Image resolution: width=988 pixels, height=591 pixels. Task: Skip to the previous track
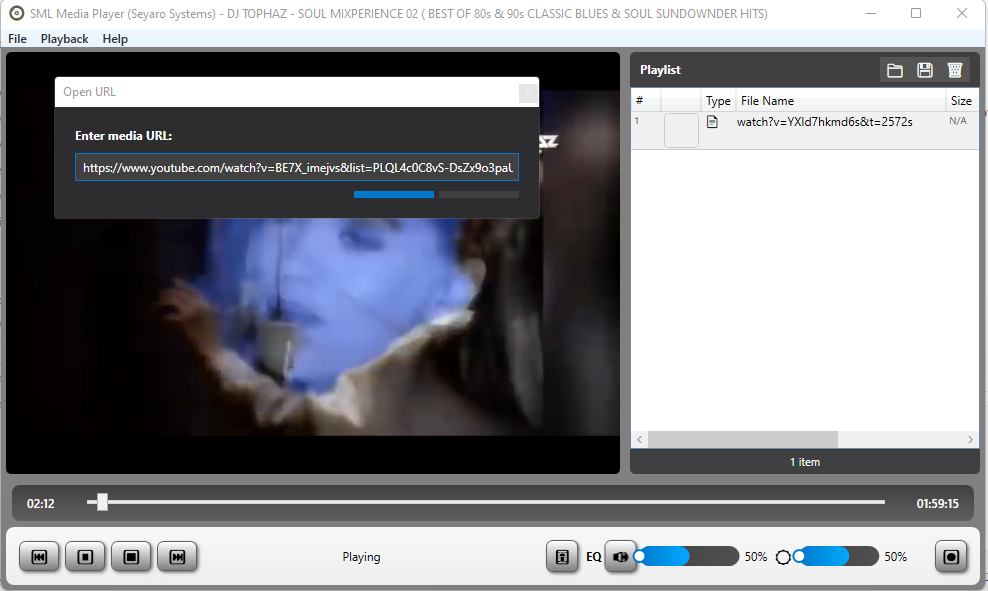(x=39, y=556)
